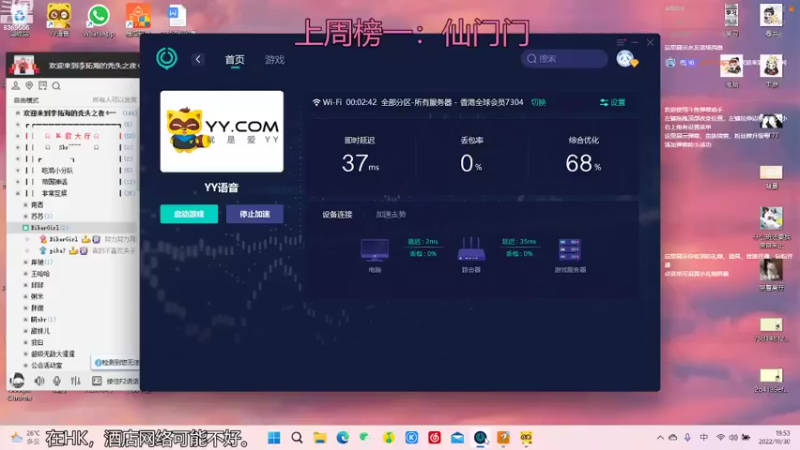This screenshot has height=450, width=800.
Task: Click the YY raccoon icon in taskbar
Action: [526, 438]
